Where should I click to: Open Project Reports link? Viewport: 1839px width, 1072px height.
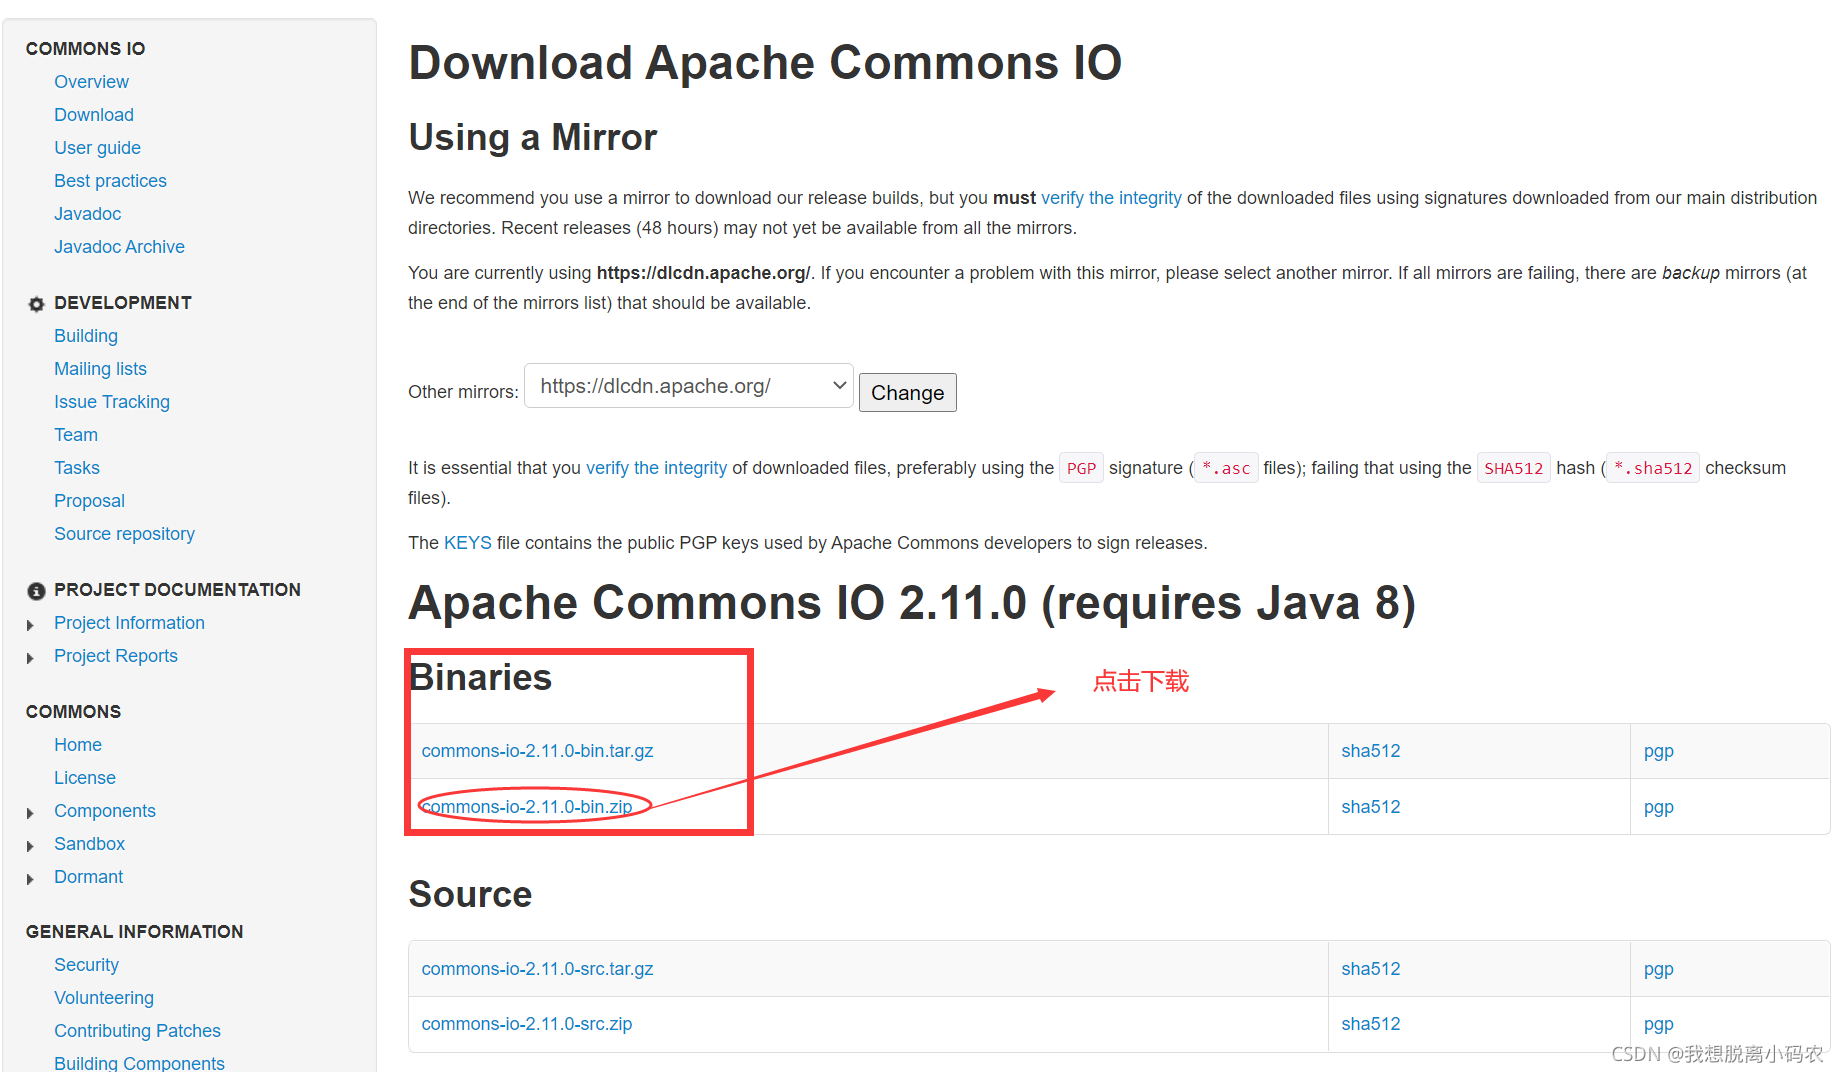tap(116, 656)
